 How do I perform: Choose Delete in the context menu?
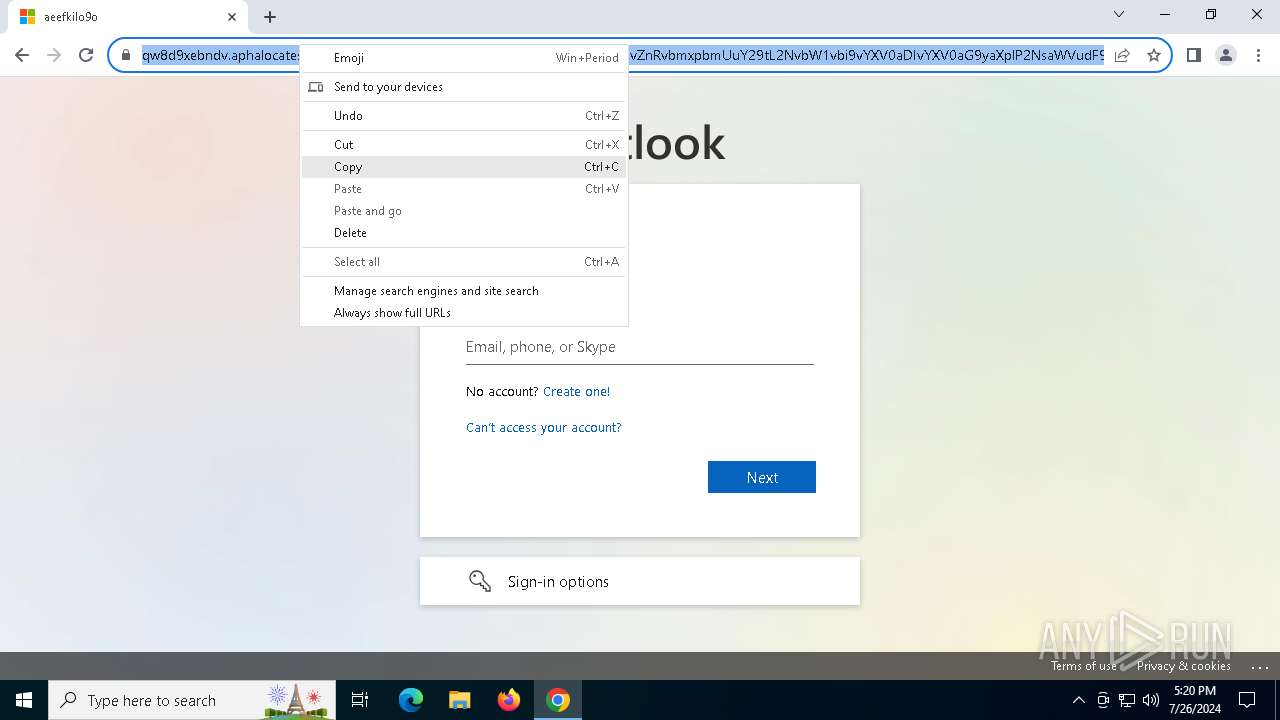click(x=464, y=233)
